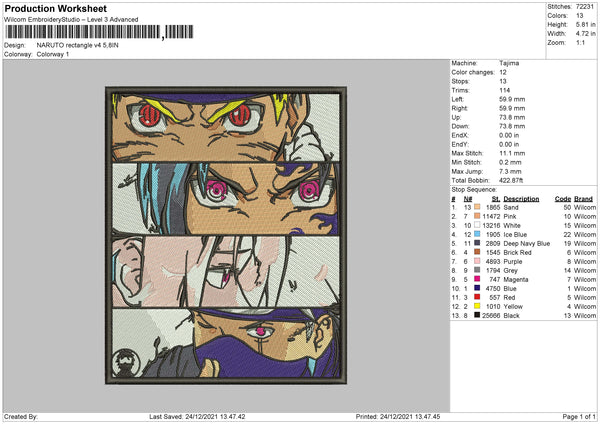Click stitch count 25666 in Black row

coord(491,316)
